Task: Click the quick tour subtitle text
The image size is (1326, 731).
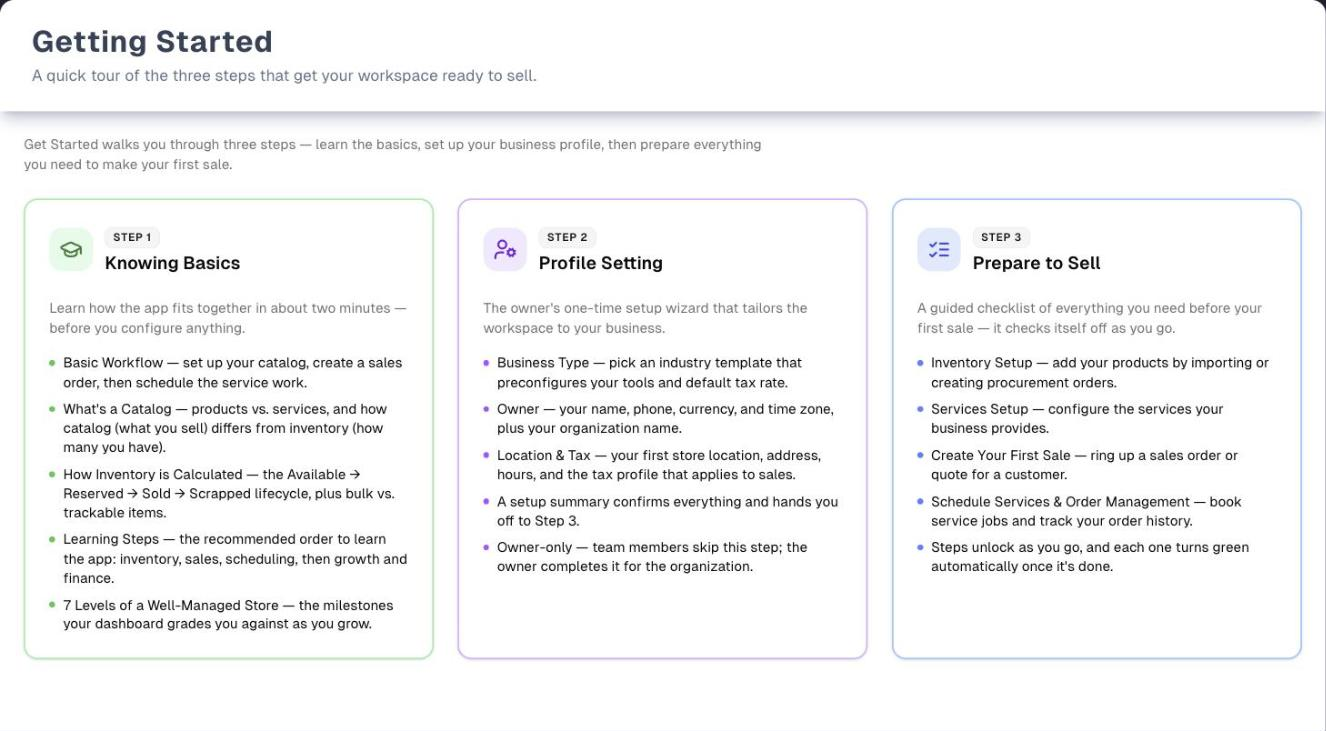Action: pyautogui.click(x=284, y=76)
